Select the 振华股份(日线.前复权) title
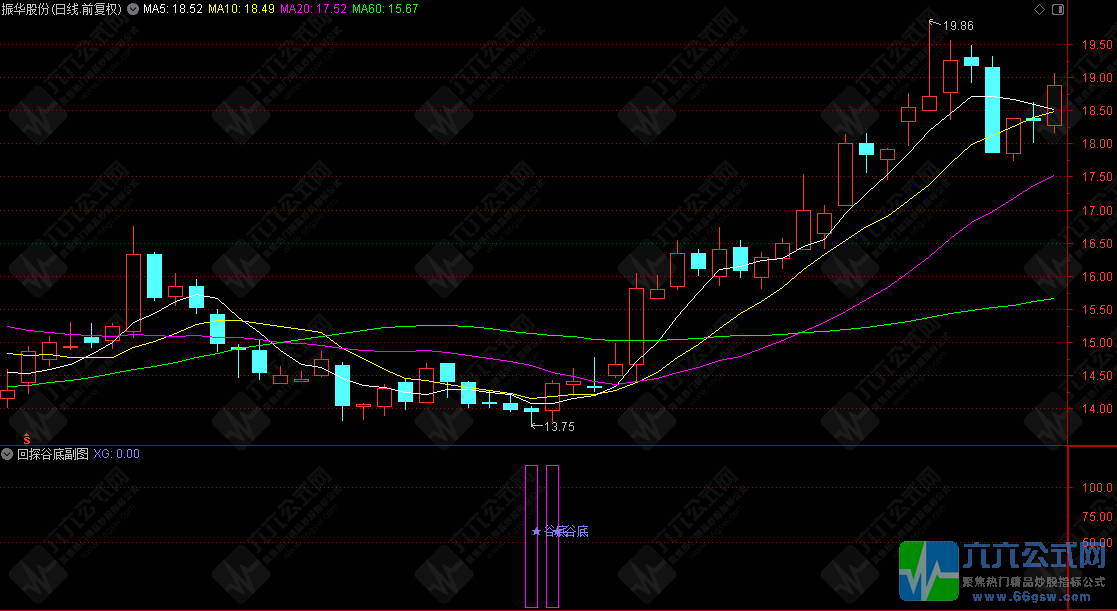This screenshot has width=1117, height=611. (63, 9)
